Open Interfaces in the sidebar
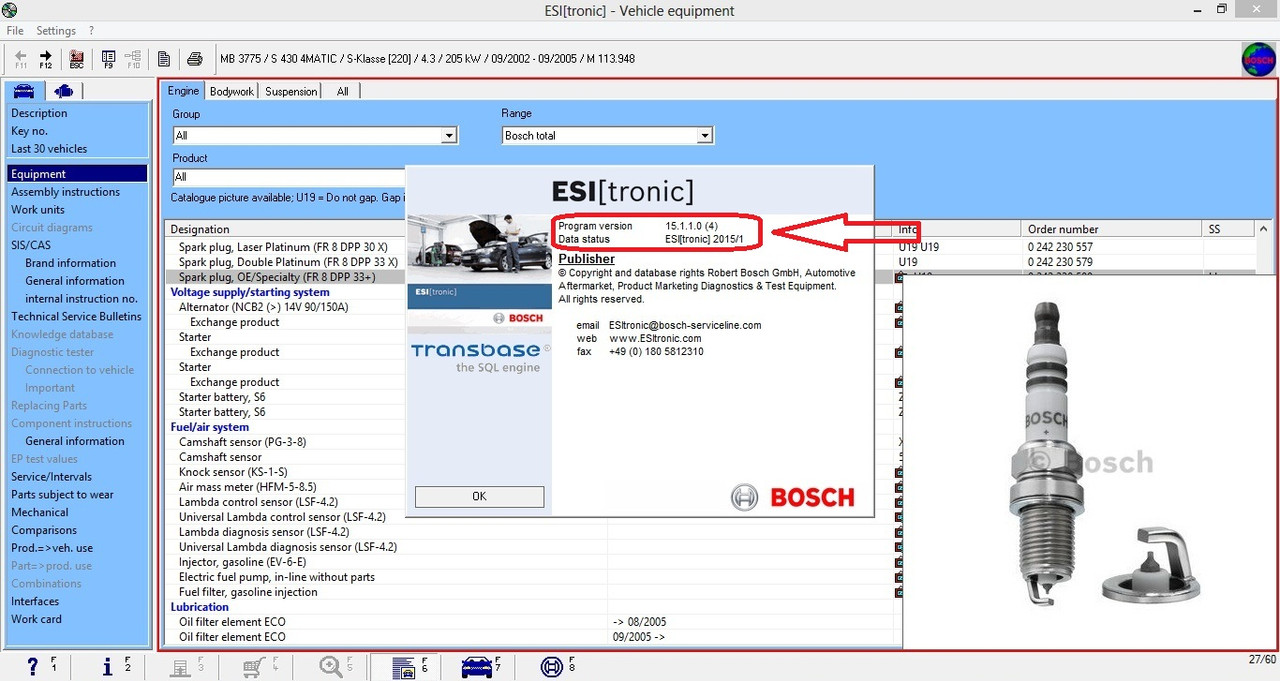Viewport: 1280px width, 681px height. [x=35, y=602]
